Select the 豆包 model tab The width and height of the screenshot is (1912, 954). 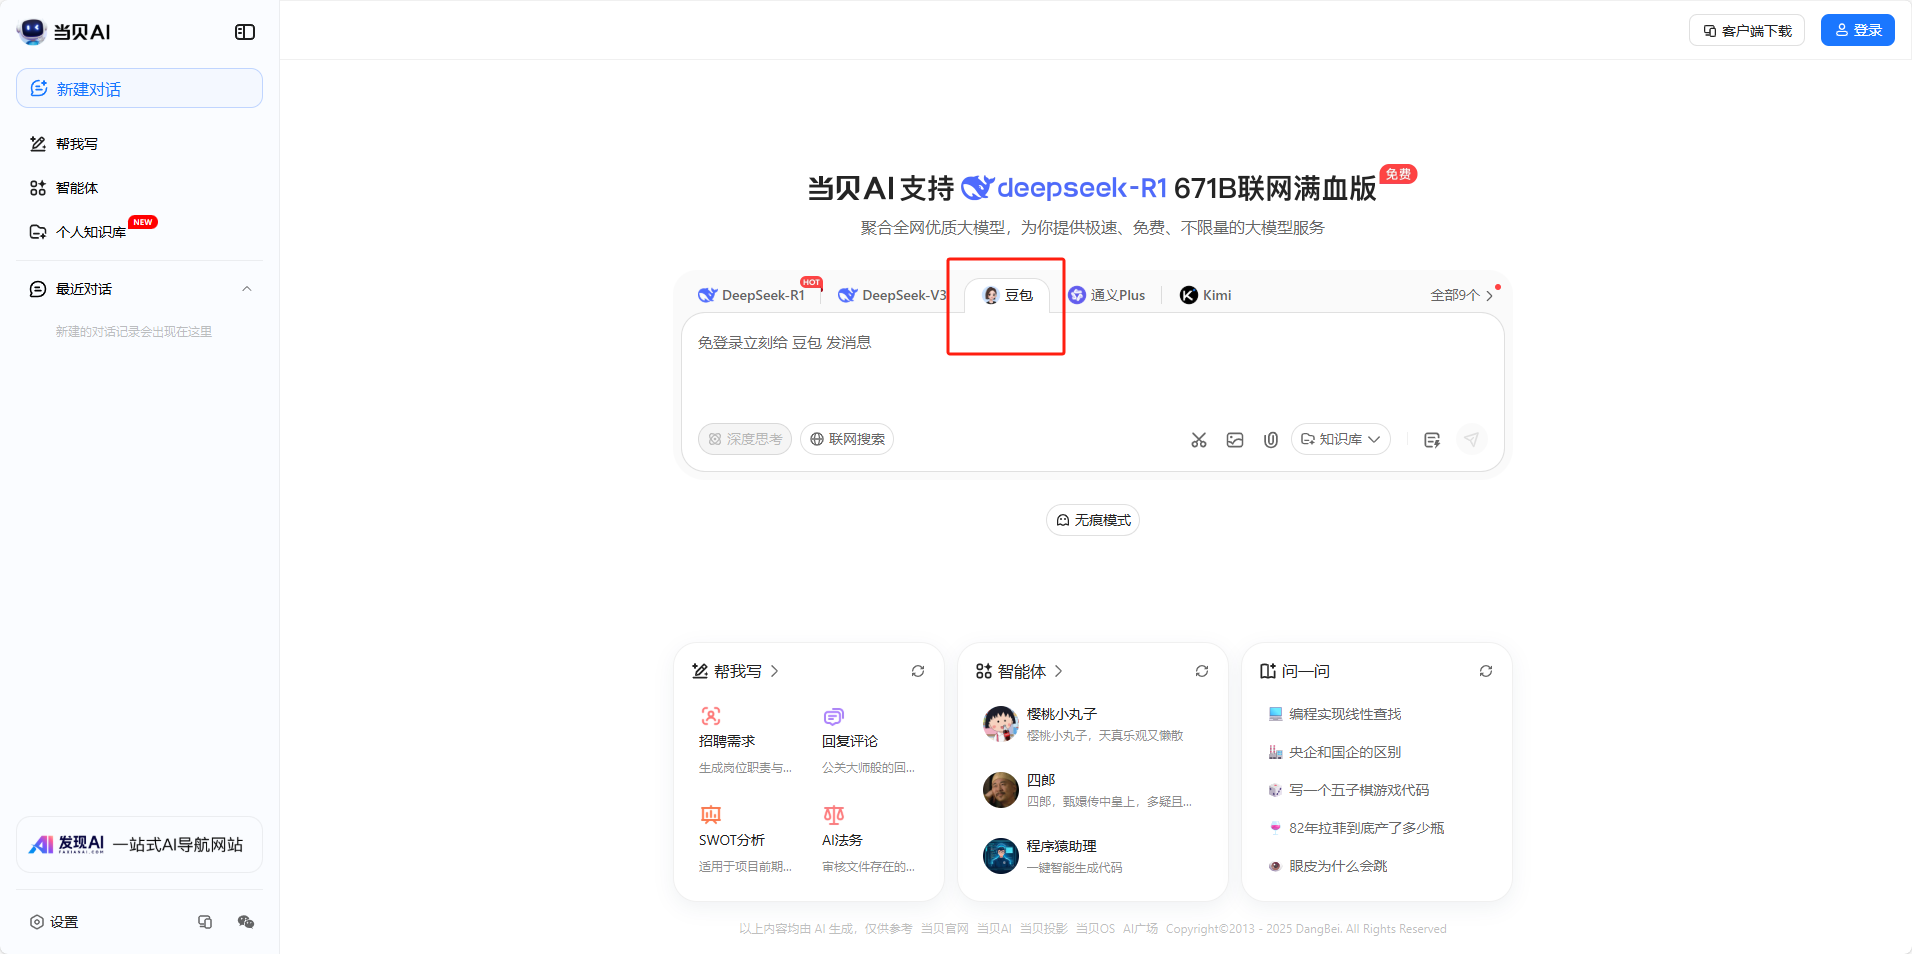pyautogui.click(x=1007, y=295)
